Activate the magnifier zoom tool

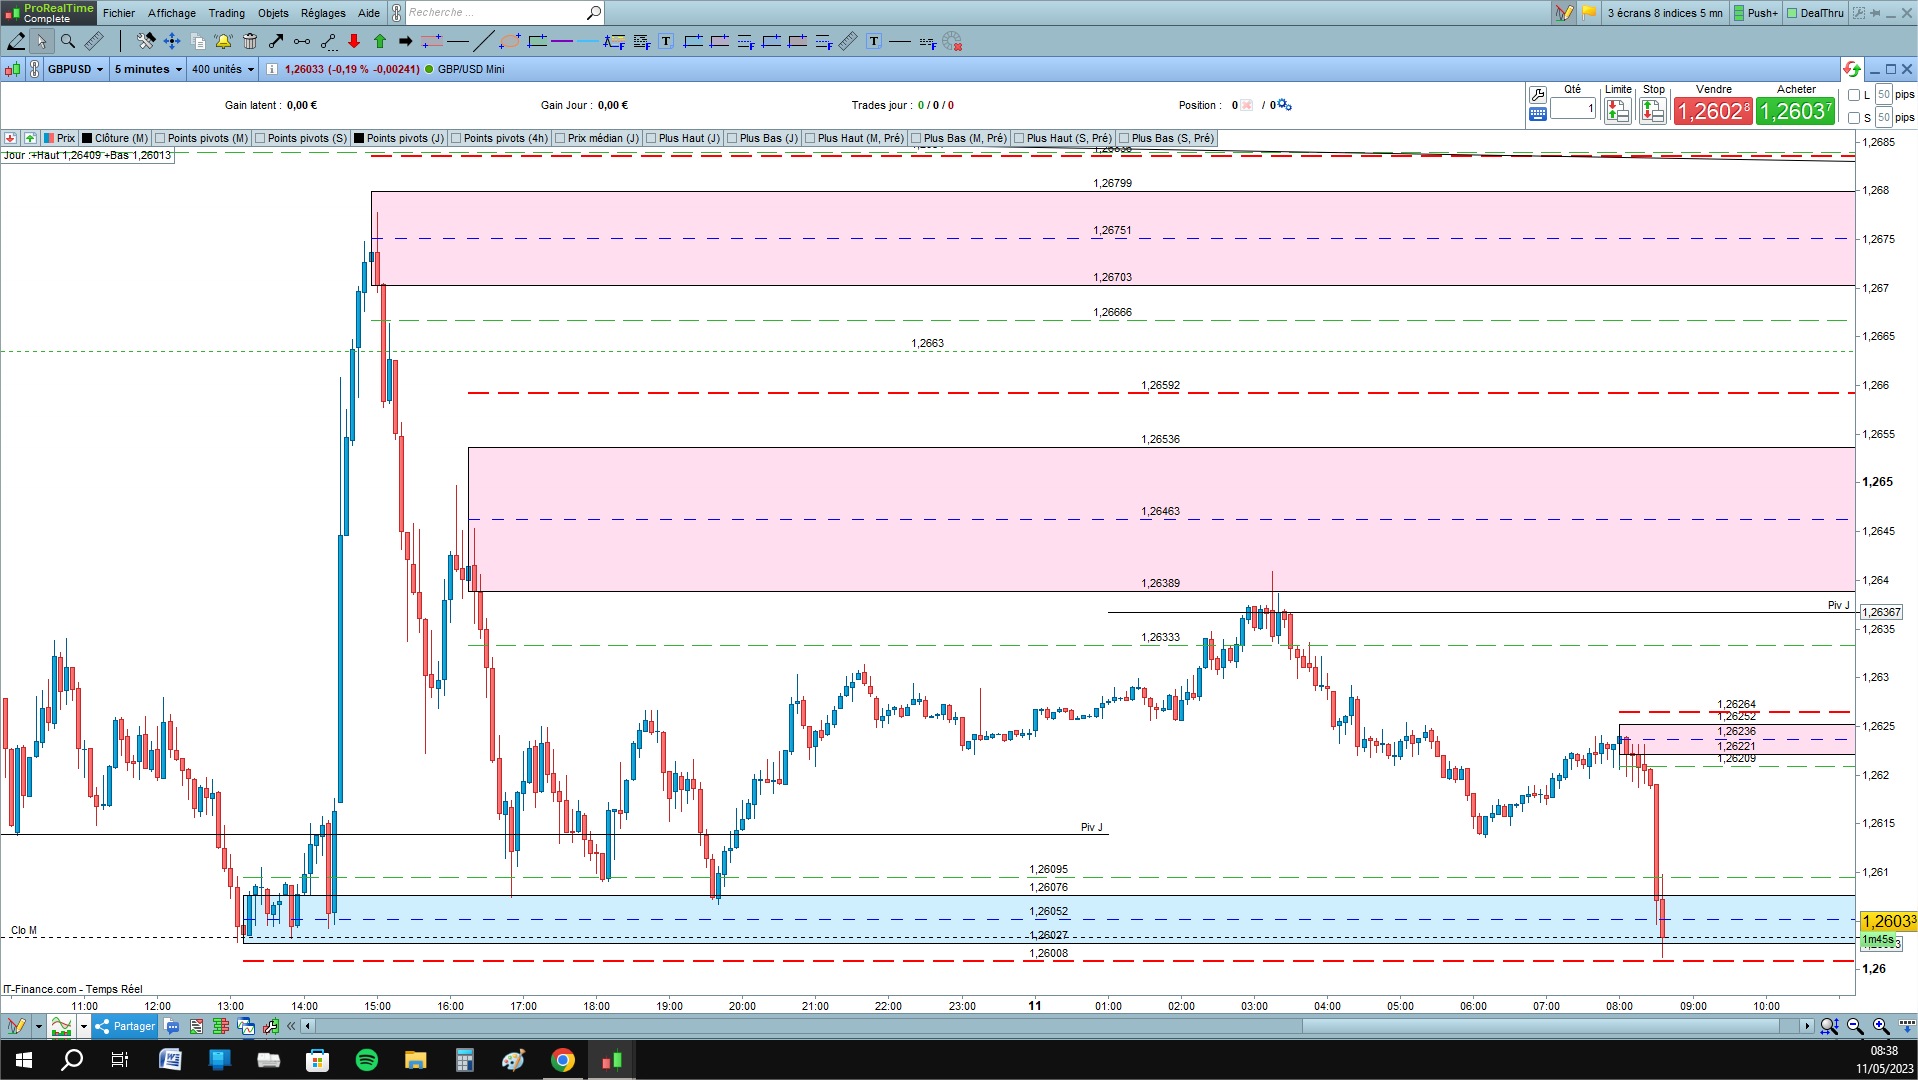(x=67, y=41)
